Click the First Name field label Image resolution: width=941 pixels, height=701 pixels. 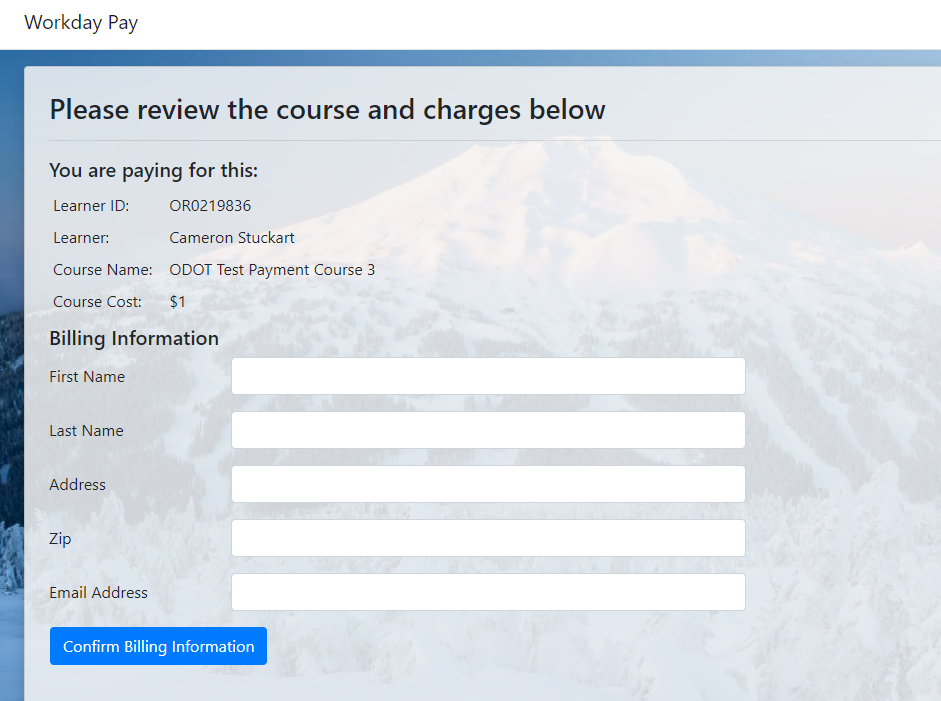click(87, 377)
